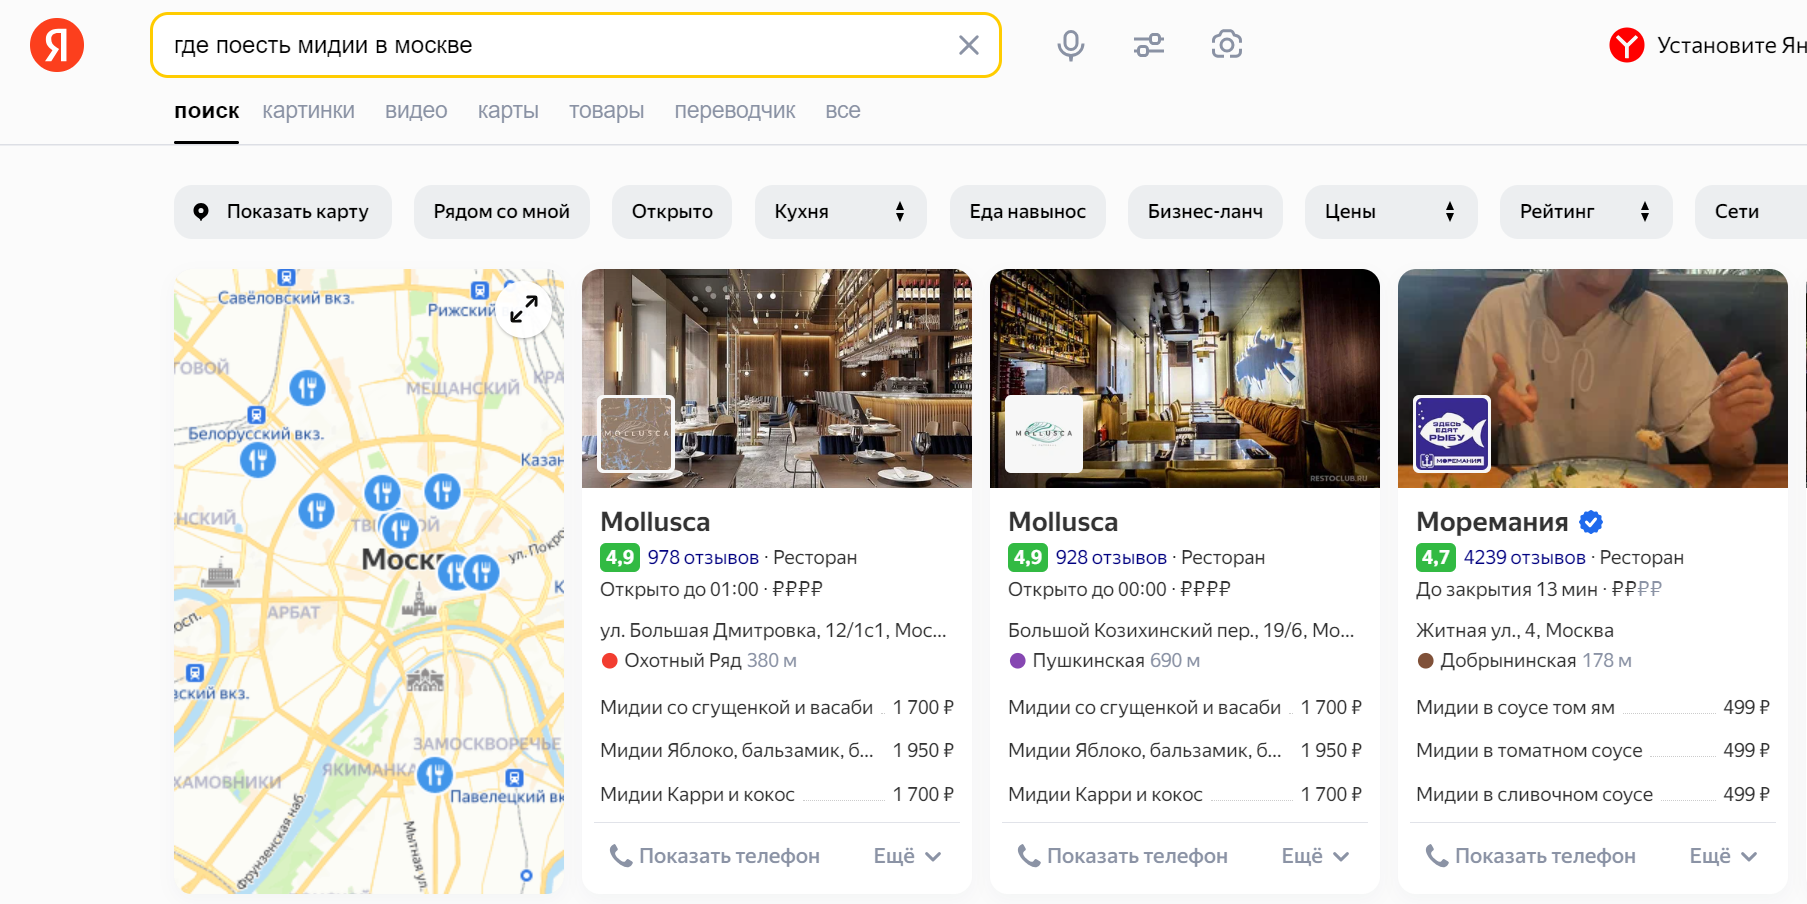
Task: Toggle the "Открыто" filter
Action: pyautogui.click(x=672, y=212)
